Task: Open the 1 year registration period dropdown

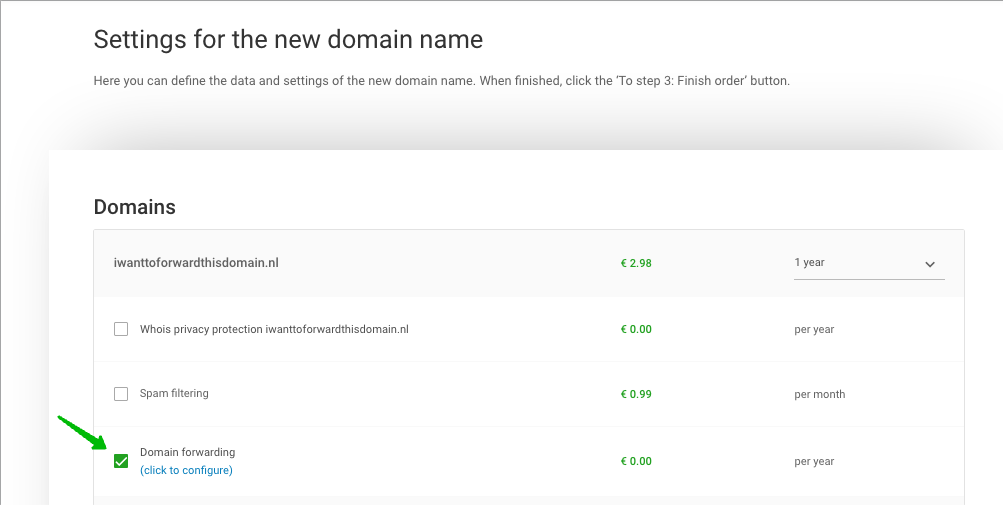Action: pos(869,264)
